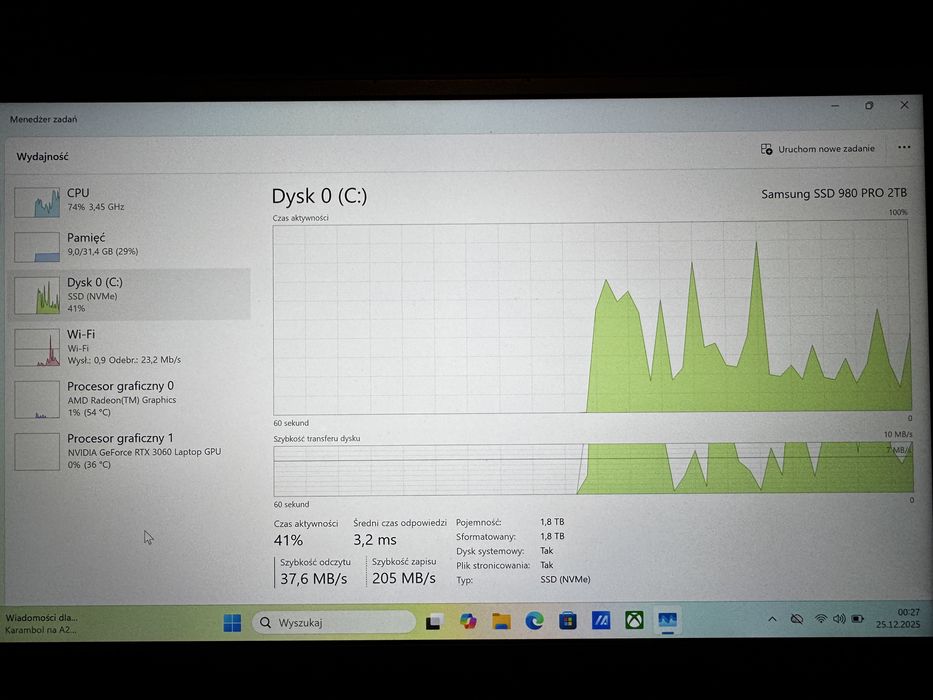Click the Dysk systemowy Tak value
The width and height of the screenshot is (933, 700).
[x=547, y=551]
